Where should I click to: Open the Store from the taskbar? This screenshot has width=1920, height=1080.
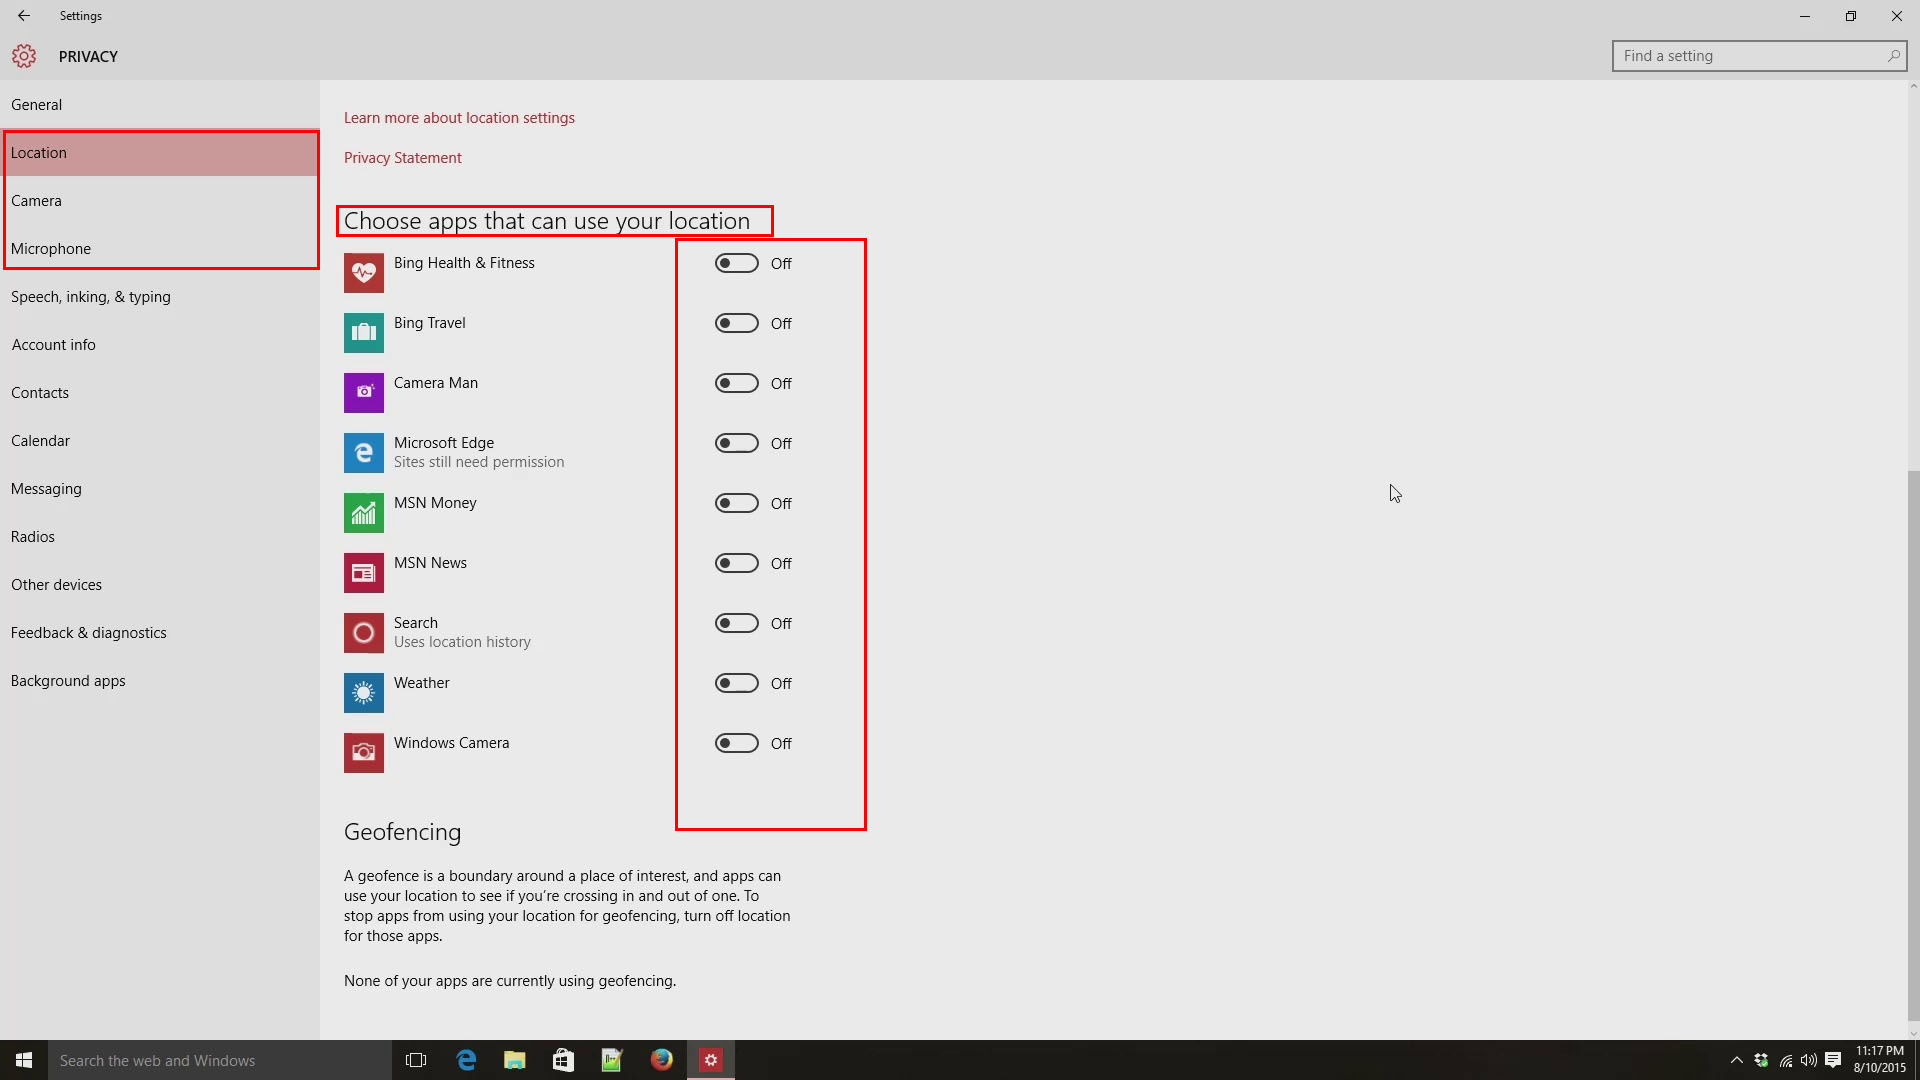[x=564, y=1060]
